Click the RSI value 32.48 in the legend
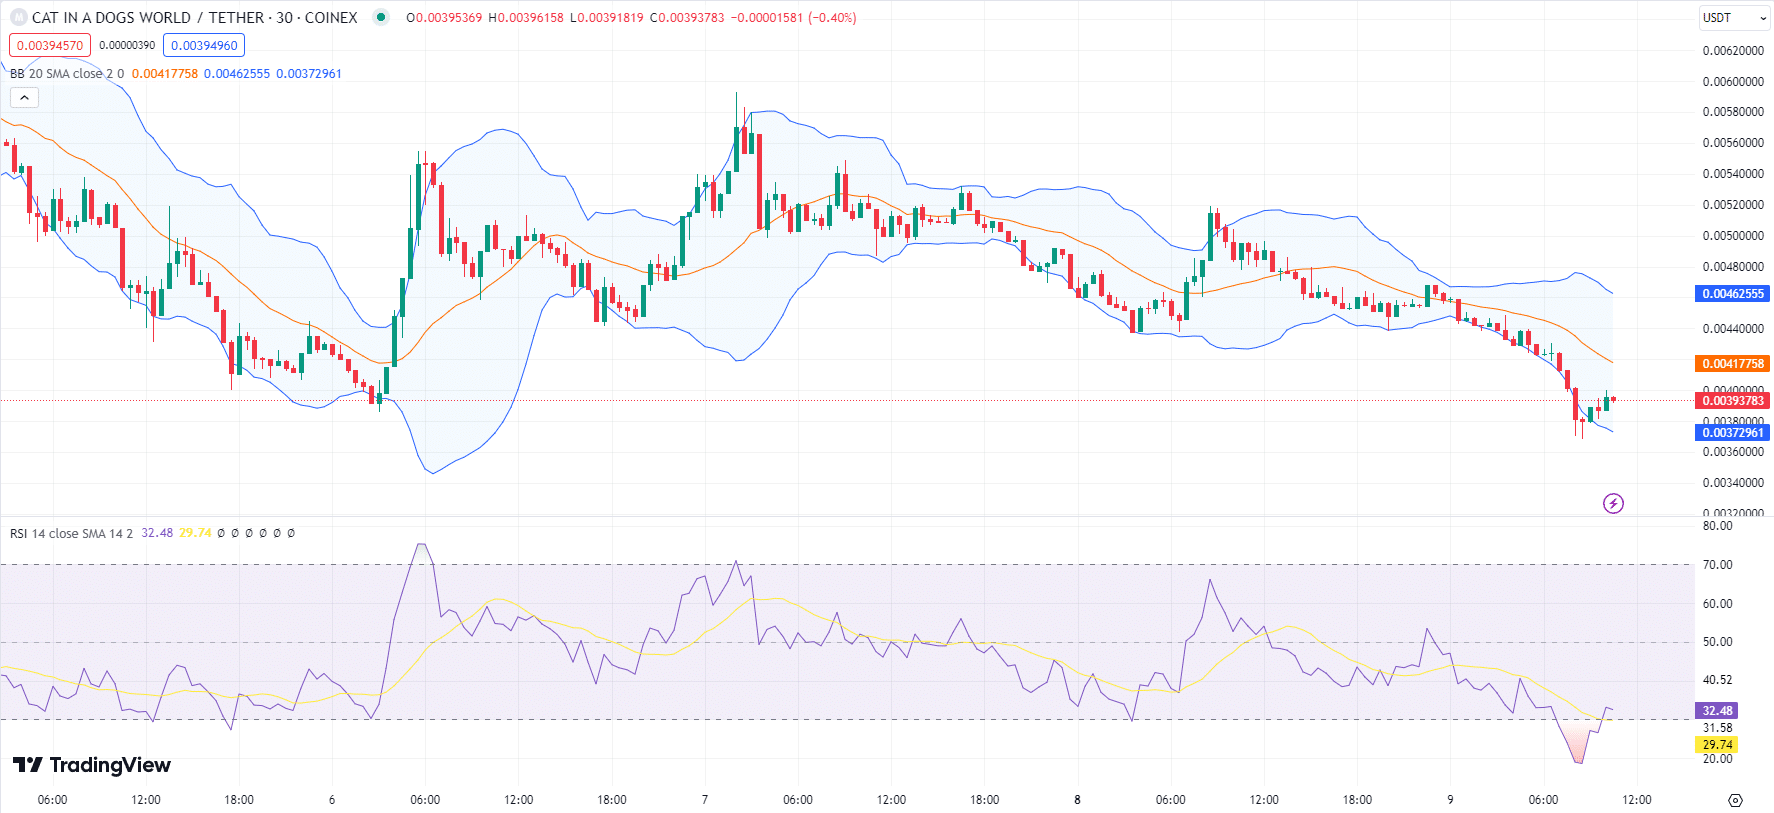 pos(157,533)
